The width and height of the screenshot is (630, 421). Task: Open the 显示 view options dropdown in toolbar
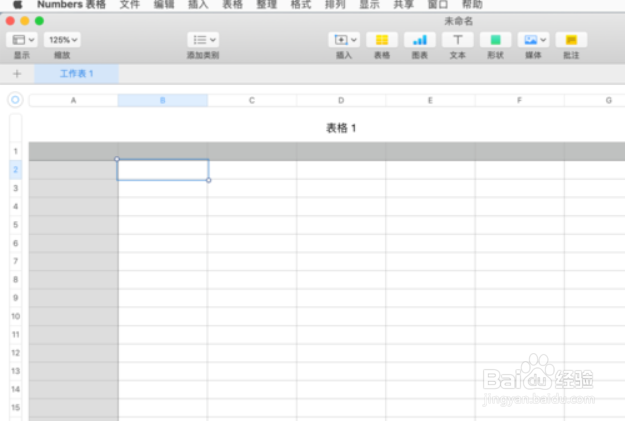point(22,40)
